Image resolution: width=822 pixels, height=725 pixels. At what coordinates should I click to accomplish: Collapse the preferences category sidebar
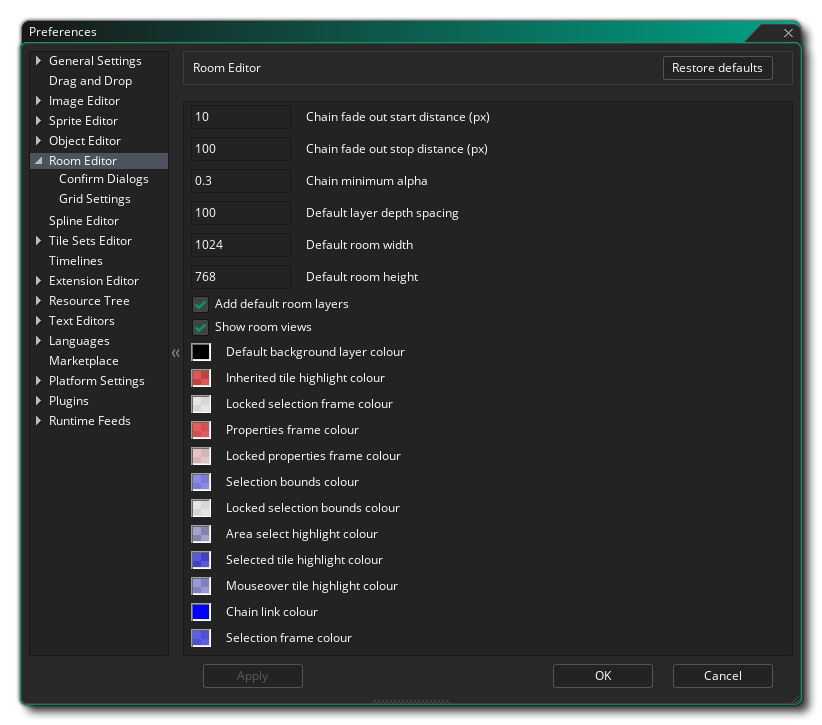pos(175,352)
